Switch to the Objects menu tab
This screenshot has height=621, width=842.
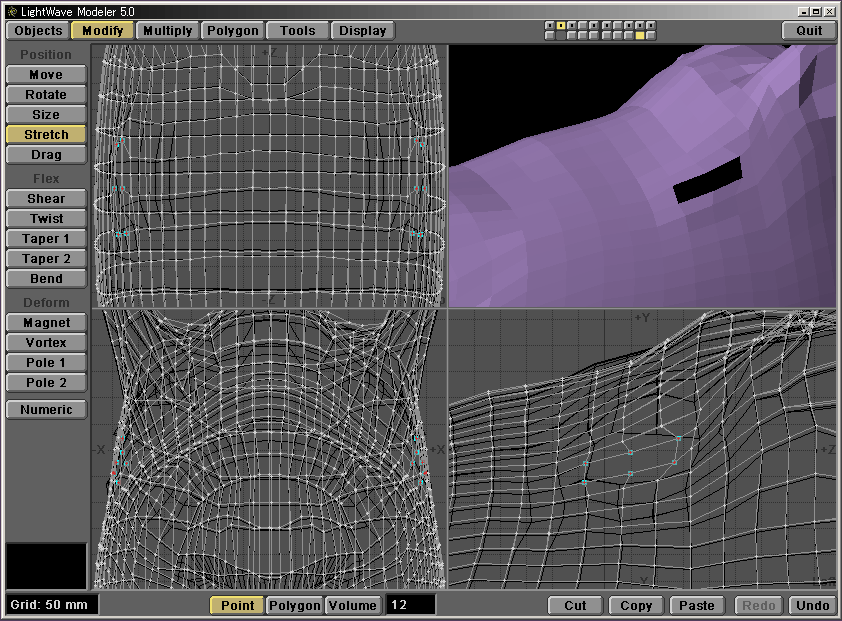(x=38, y=30)
